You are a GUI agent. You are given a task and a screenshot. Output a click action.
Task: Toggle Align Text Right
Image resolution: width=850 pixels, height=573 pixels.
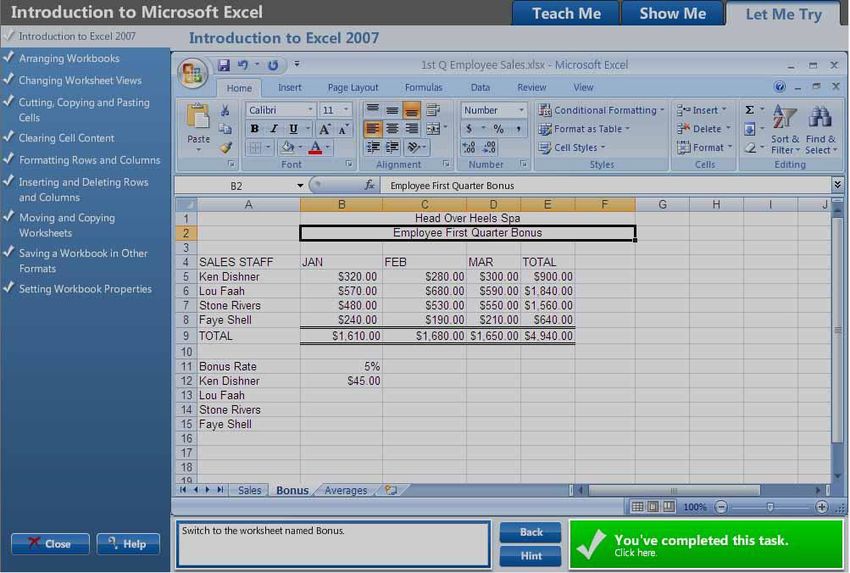[411, 129]
